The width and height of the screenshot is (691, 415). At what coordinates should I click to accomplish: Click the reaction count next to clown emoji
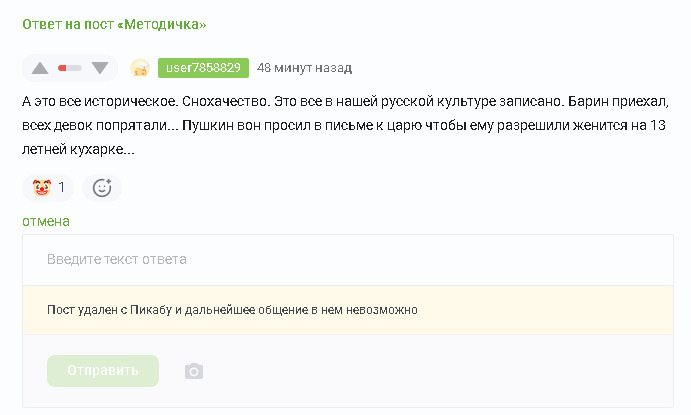(61, 187)
